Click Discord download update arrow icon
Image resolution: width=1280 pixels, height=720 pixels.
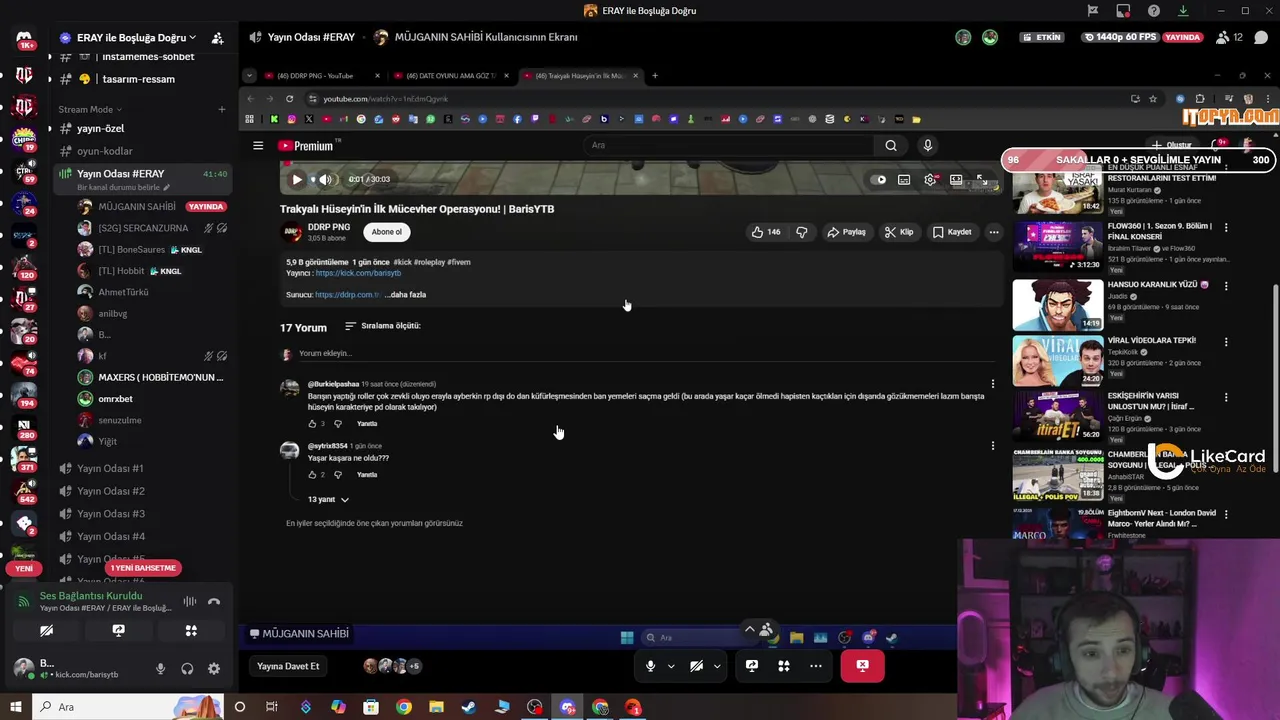1183,11
